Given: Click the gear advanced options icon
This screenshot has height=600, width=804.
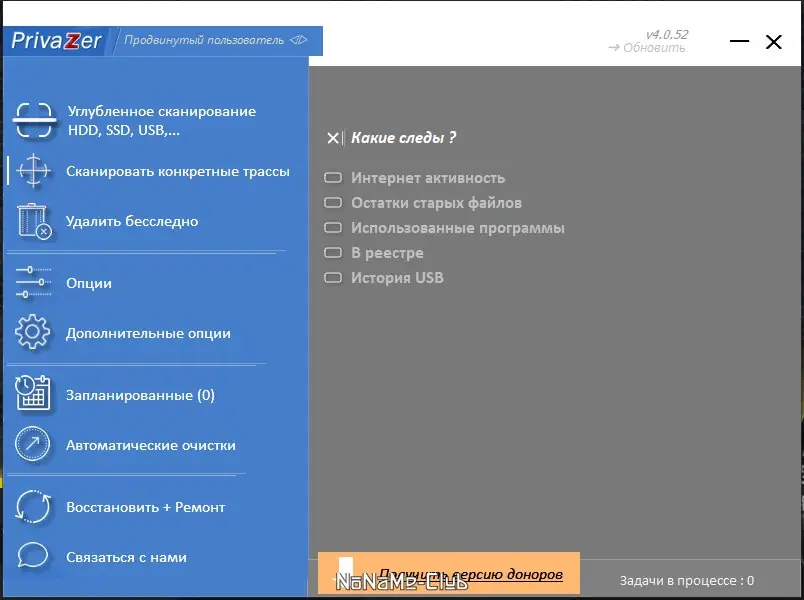Looking at the screenshot, I should 33,332.
